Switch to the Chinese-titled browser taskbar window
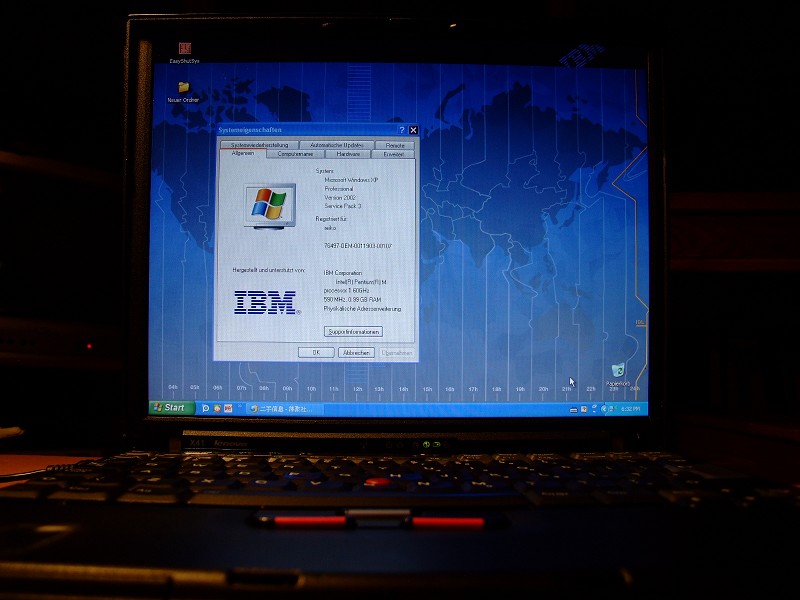 click(x=286, y=409)
